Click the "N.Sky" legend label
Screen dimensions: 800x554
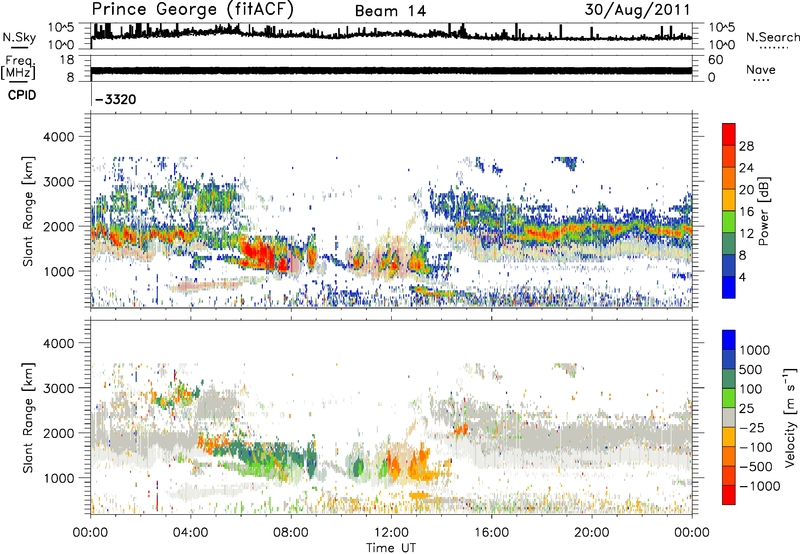point(19,37)
